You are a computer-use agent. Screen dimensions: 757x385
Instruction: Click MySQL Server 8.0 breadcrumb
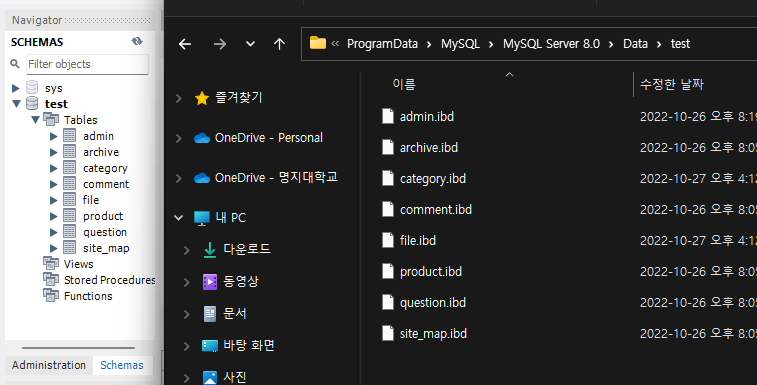[551, 44]
